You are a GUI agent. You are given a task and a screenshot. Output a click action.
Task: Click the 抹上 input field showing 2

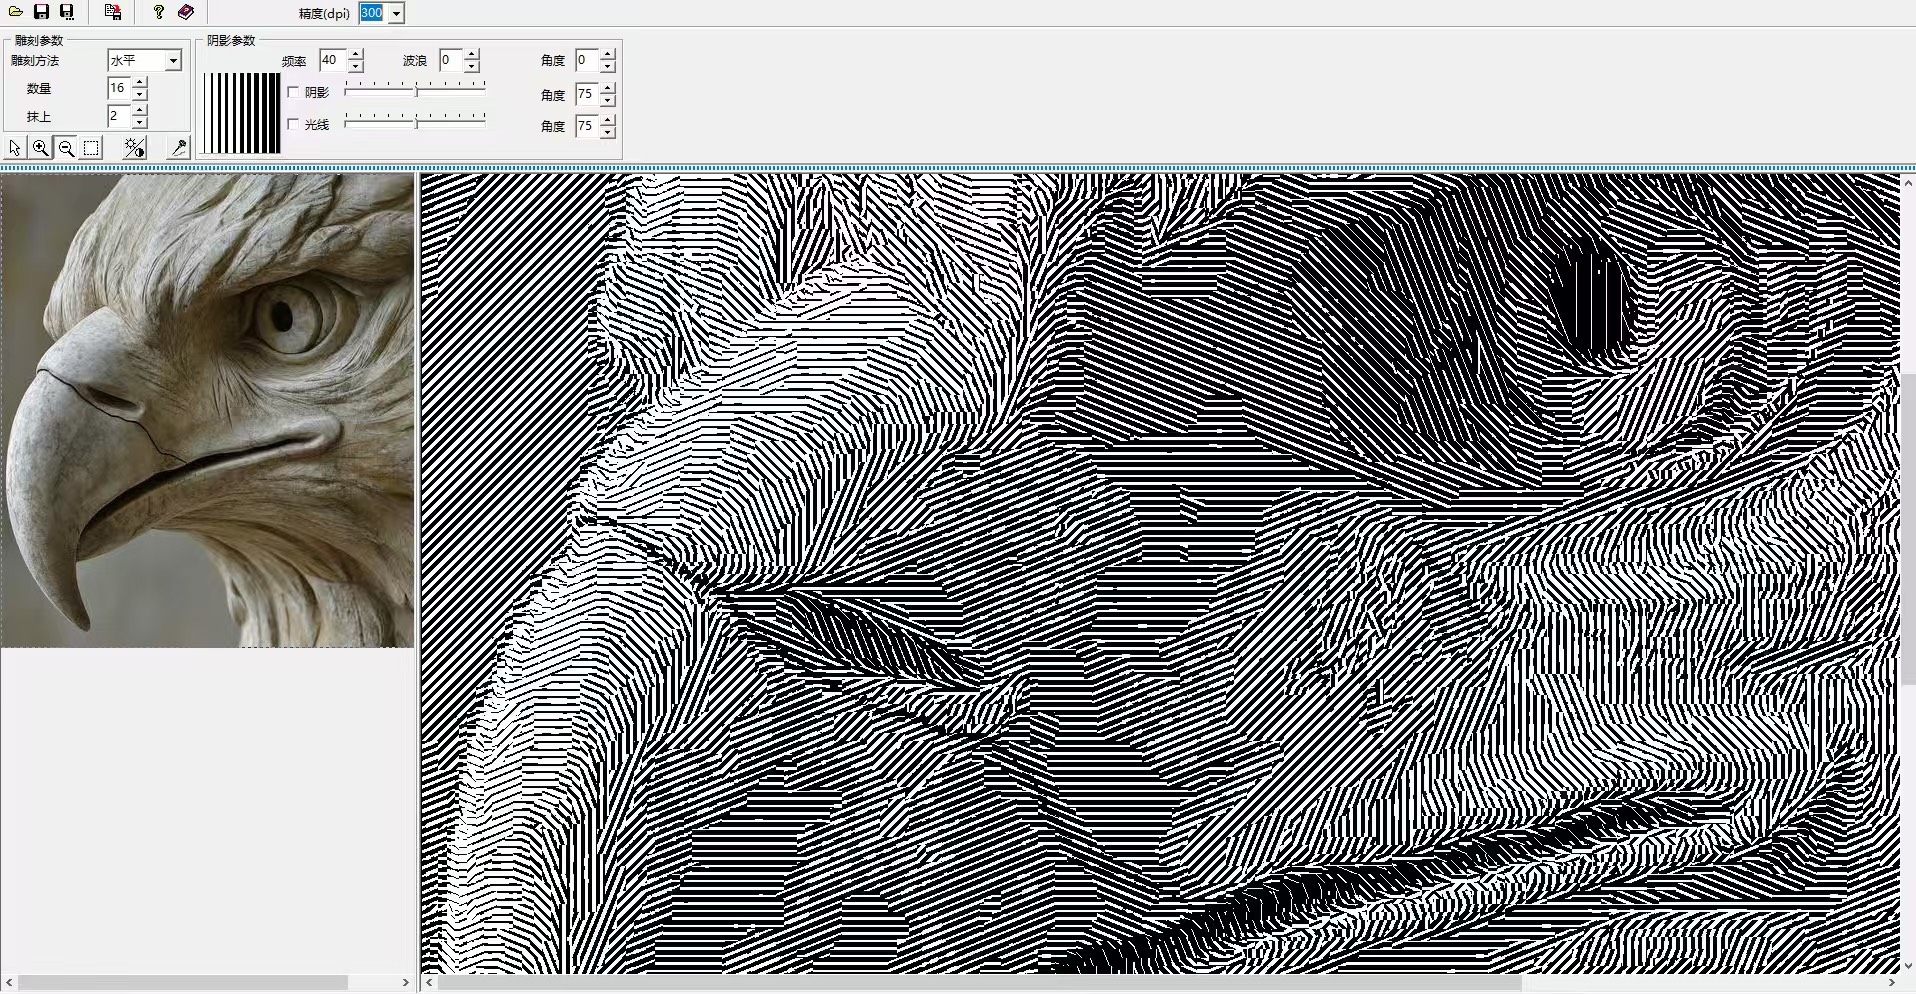pos(119,117)
